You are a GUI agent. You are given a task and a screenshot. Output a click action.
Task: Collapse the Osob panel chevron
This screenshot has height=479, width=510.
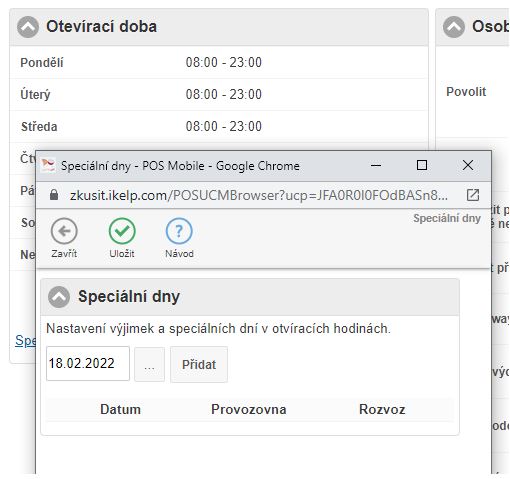[454, 27]
